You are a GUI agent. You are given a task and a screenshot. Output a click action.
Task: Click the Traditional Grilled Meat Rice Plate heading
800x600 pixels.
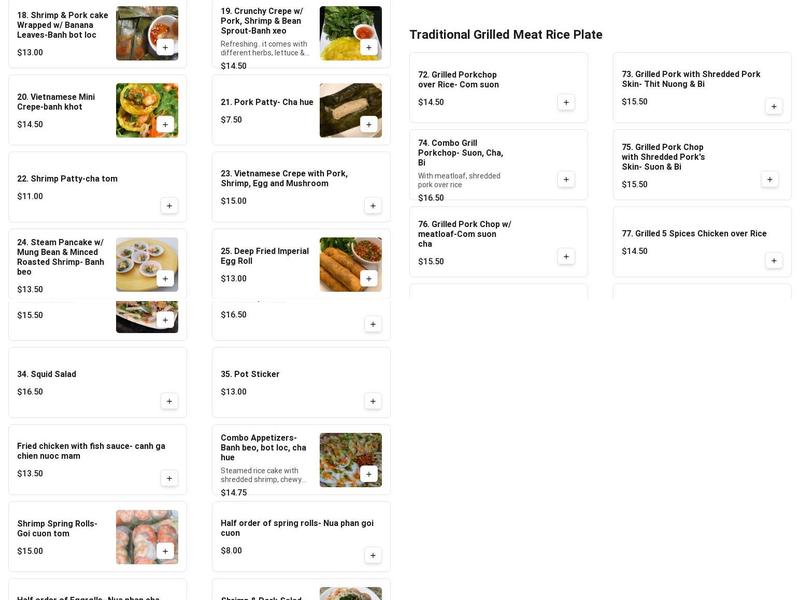(505, 34)
